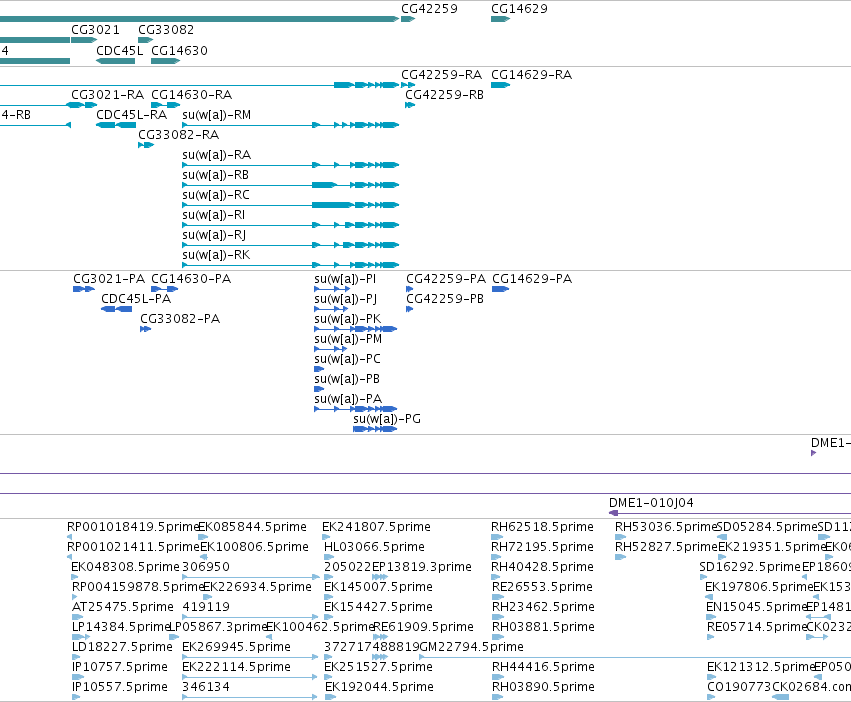
Task: Select the CG42259-PA protein label
Action: point(446,279)
